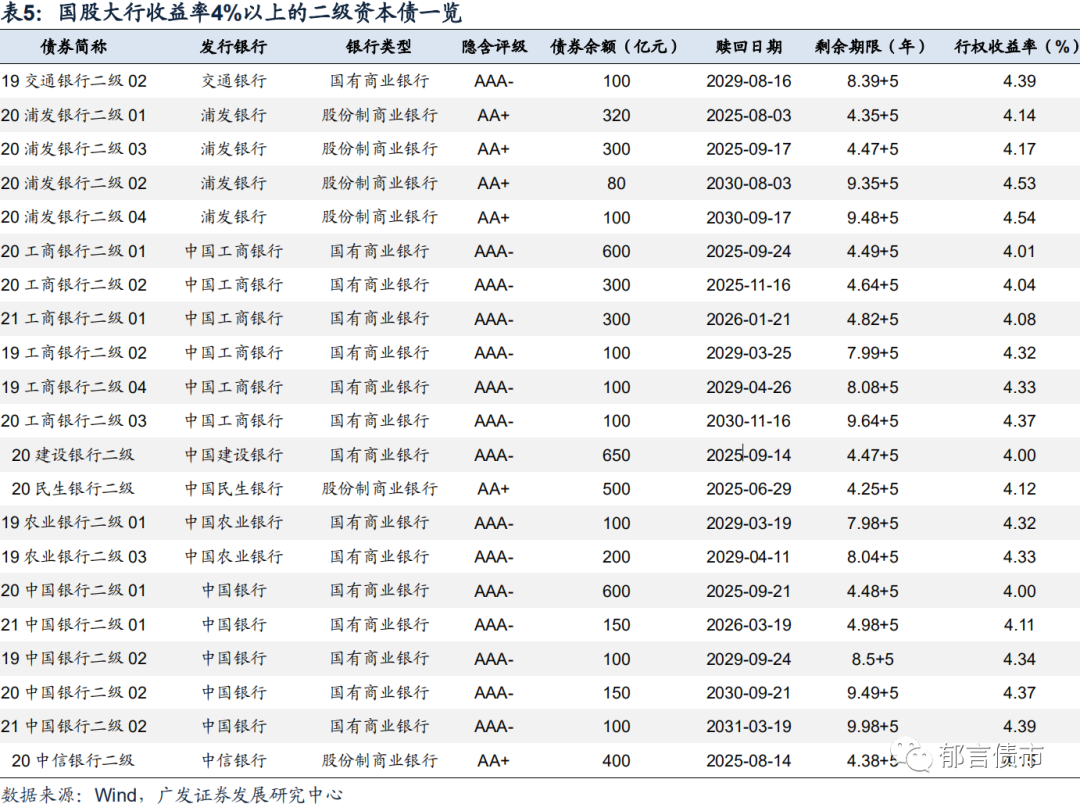Click yield value 4.34
1080x804 pixels.
pyautogui.click(x=1019, y=659)
